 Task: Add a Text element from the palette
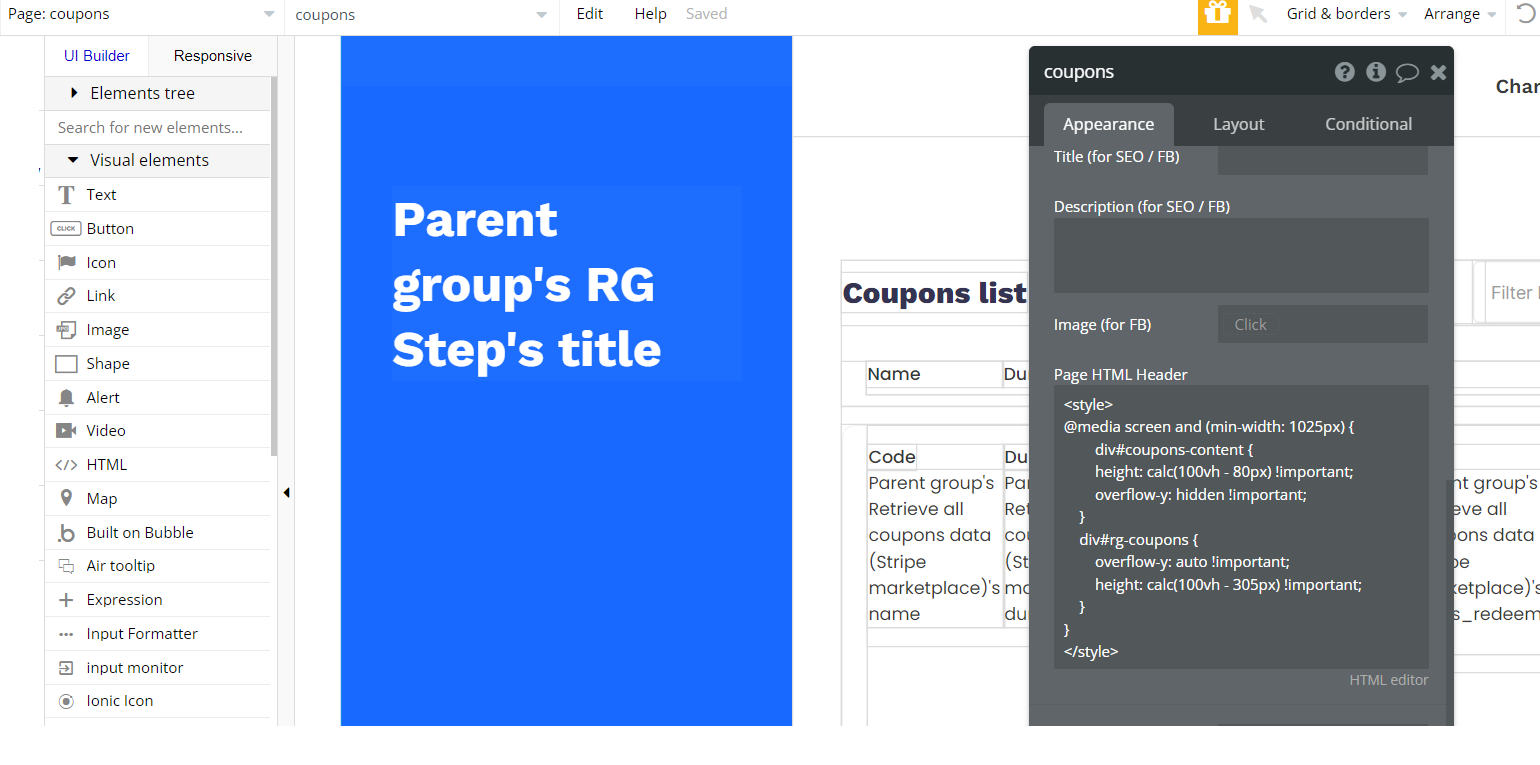coord(158,195)
